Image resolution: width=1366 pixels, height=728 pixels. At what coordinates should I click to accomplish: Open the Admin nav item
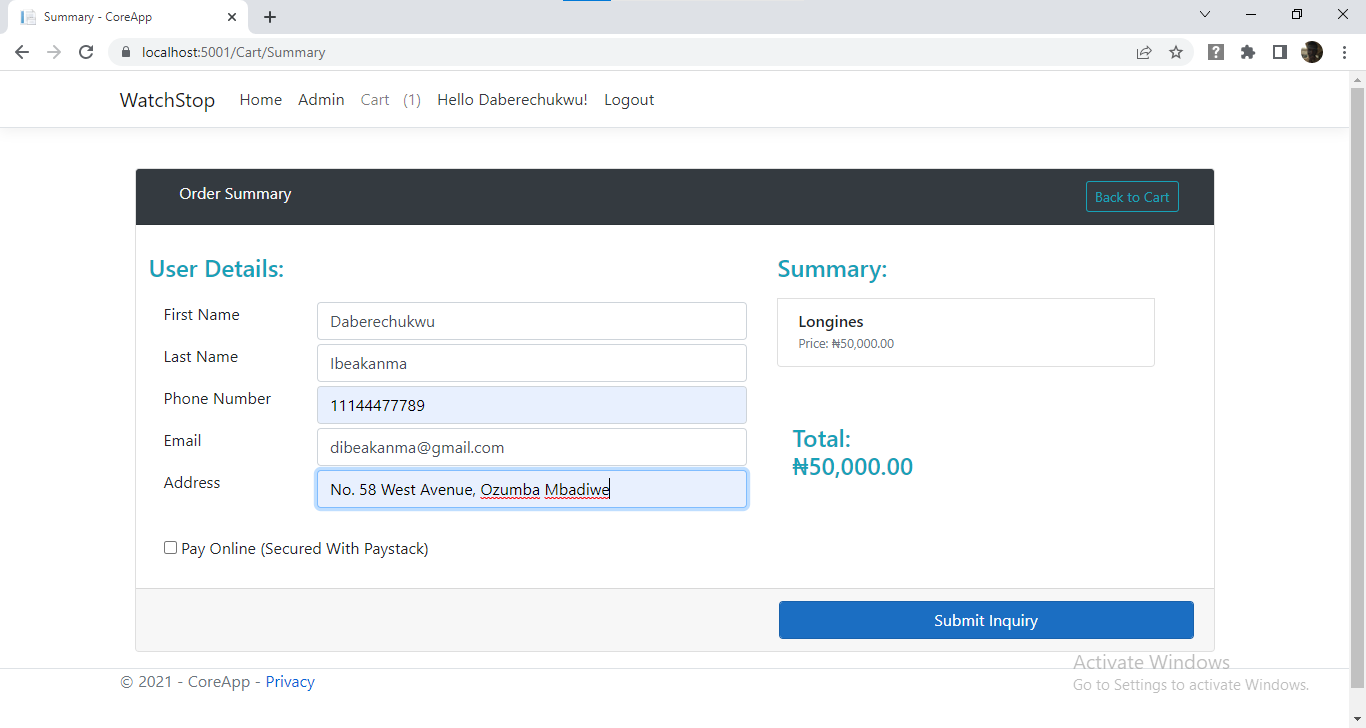[321, 100]
